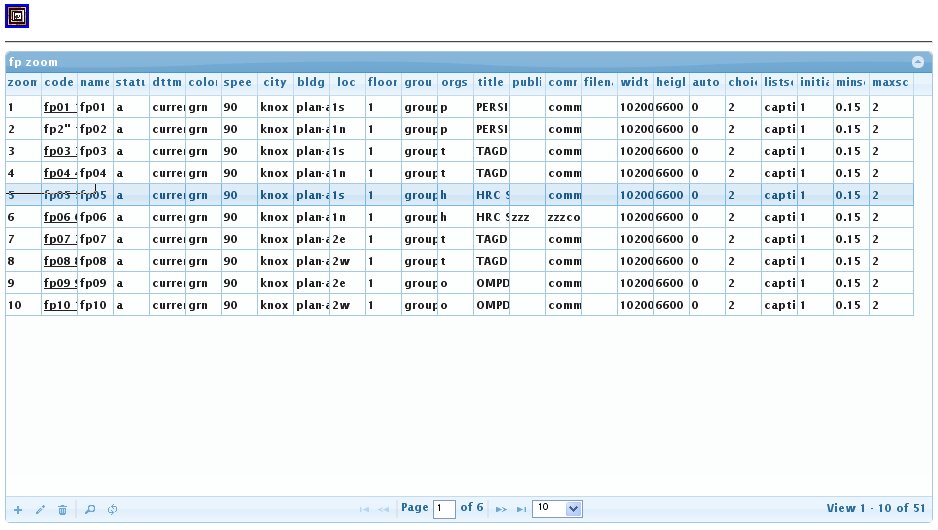
Task: Sort by the zoom column header
Action: 23,83
